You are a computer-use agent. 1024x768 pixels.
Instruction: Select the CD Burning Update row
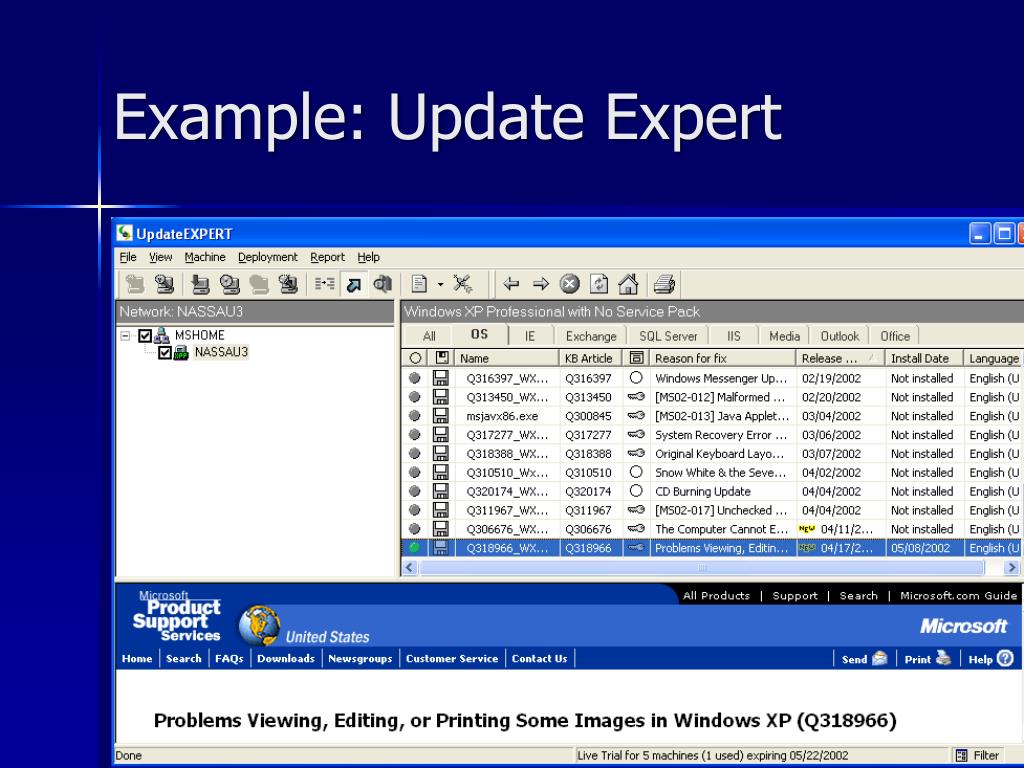712,491
